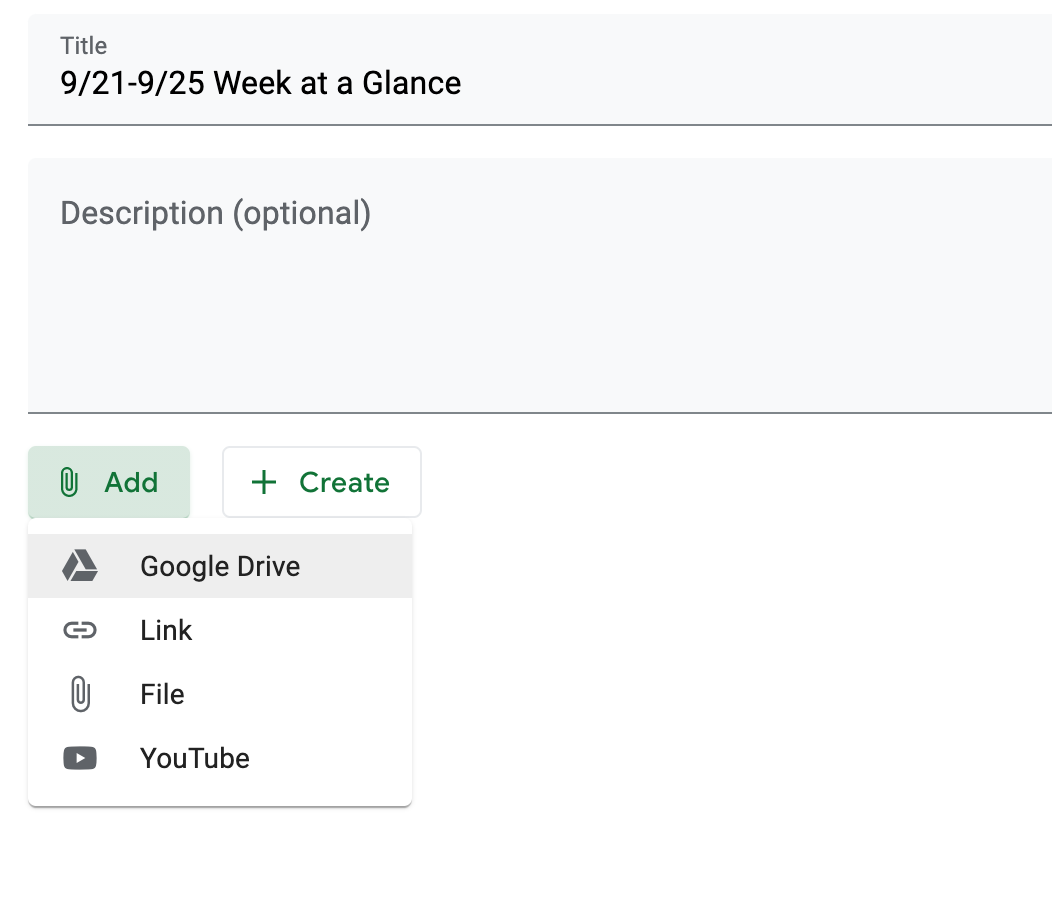Viewport: 1052px width, 900px height.
Task: Click the YouTube play icon
Action: click(80, 758)
